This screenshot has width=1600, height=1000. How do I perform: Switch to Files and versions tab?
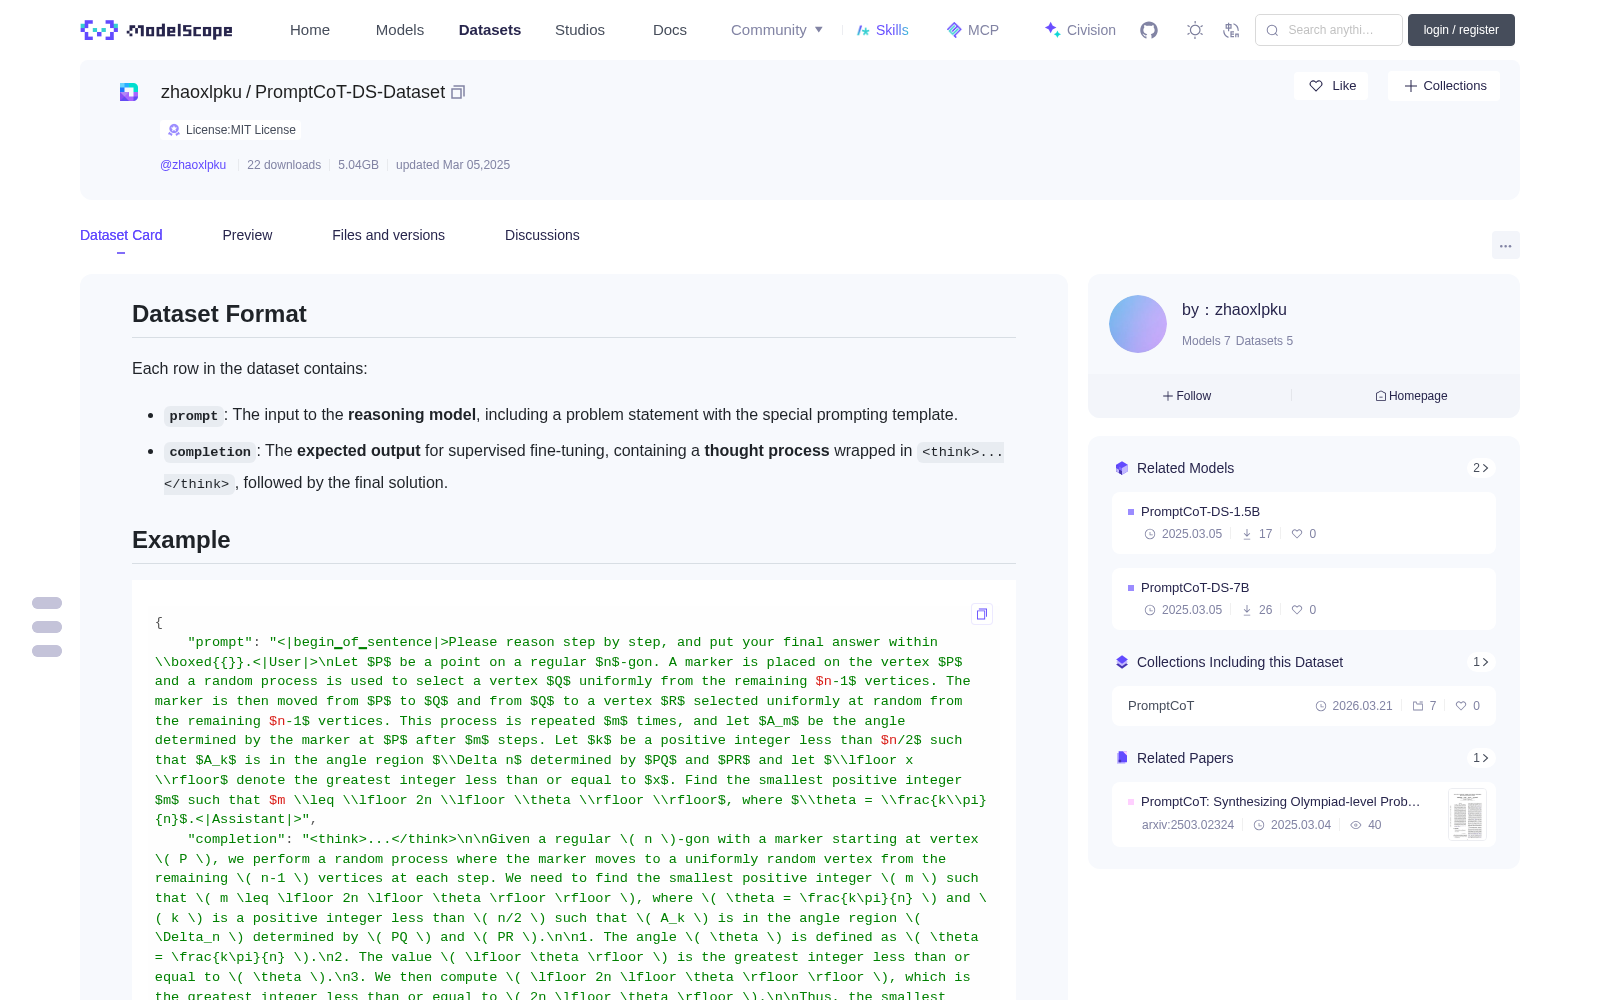388,235
